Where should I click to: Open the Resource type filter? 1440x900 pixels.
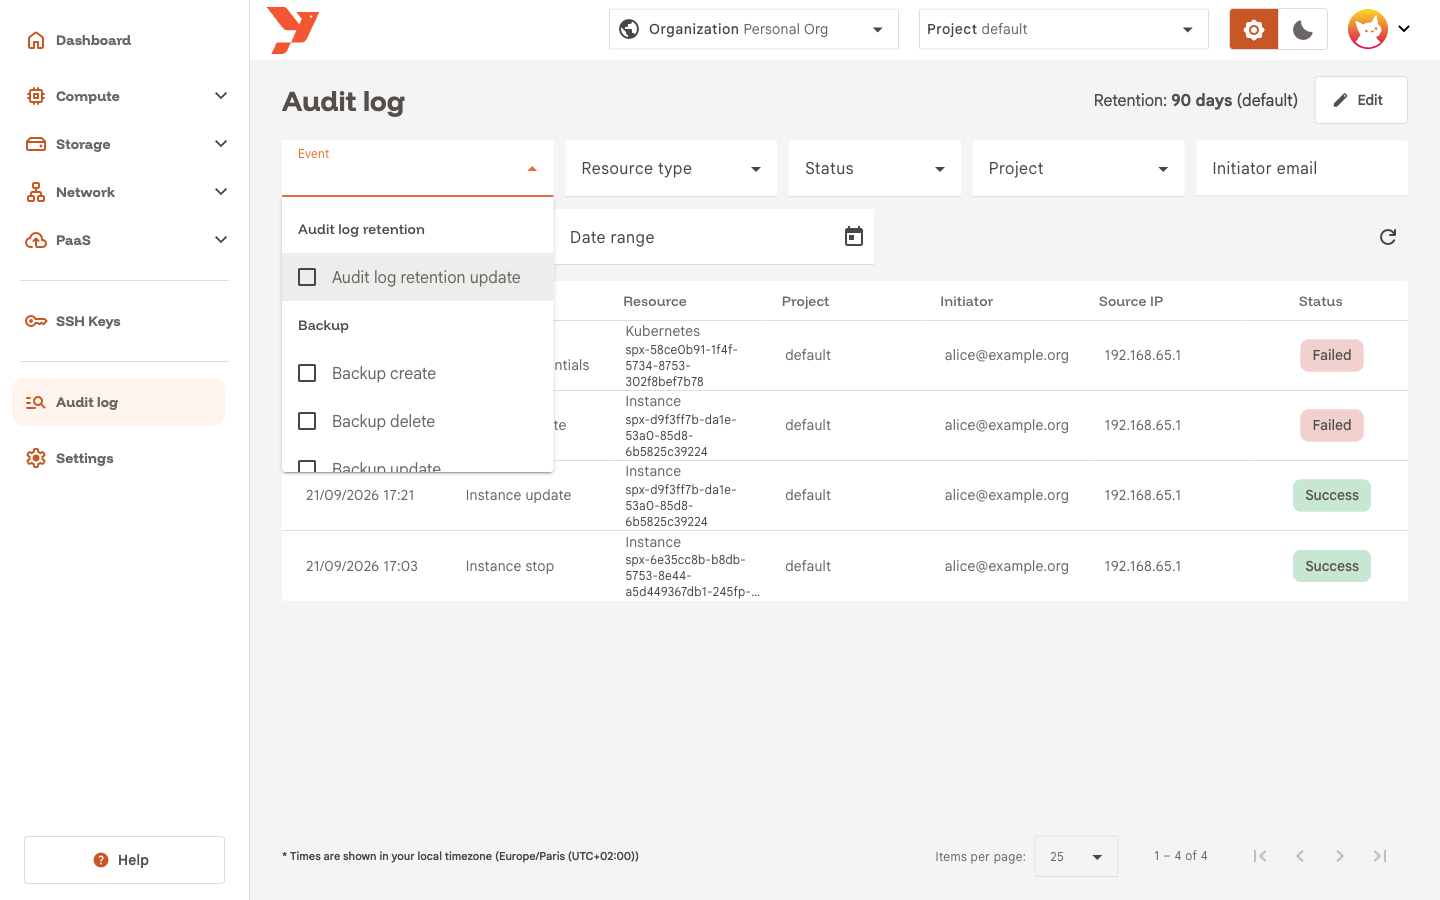(671, 168)
